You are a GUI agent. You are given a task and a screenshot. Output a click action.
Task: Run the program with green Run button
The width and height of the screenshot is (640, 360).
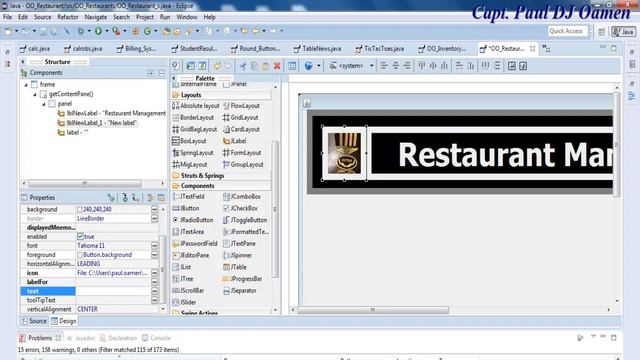pos(98,31)
